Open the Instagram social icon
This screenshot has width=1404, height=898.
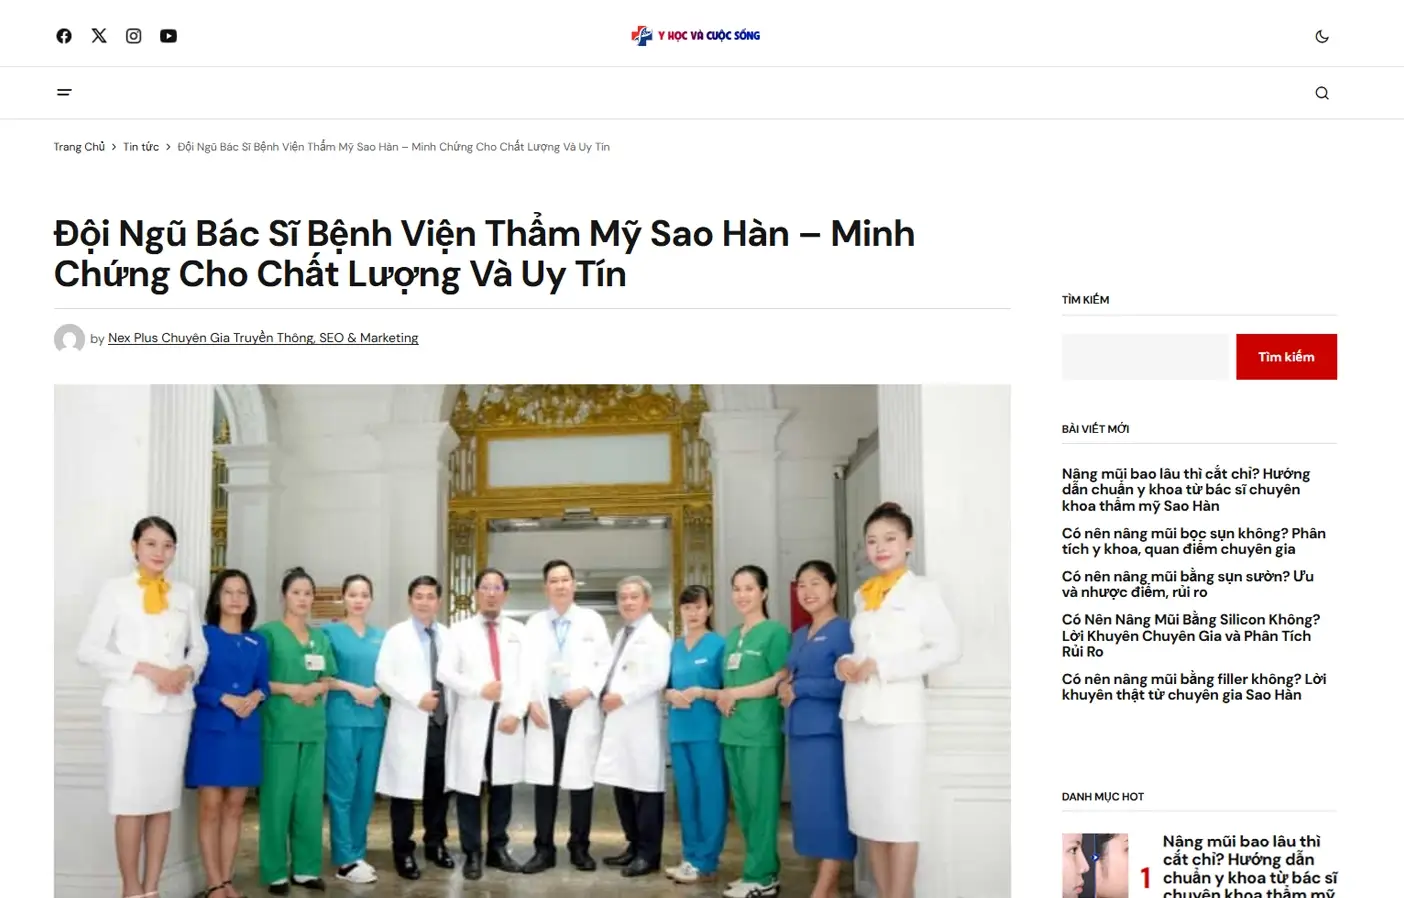(133, 36)
